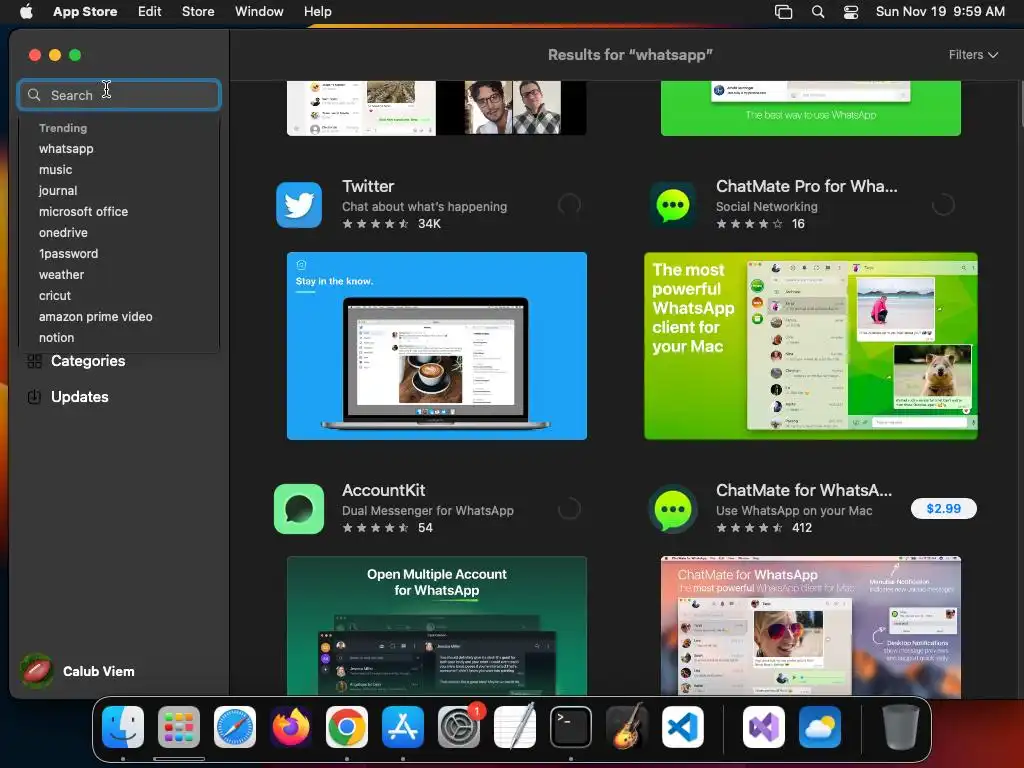Open Spotlight search in menu bar
The image size is (1024, 768).
pyautogui.click(x=818, y=12)
